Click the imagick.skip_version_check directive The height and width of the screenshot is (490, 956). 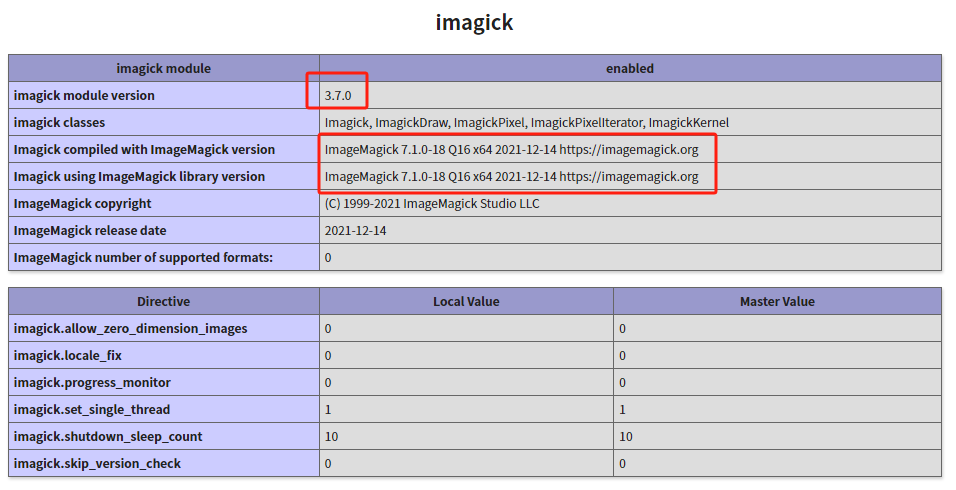coord(97,463)
